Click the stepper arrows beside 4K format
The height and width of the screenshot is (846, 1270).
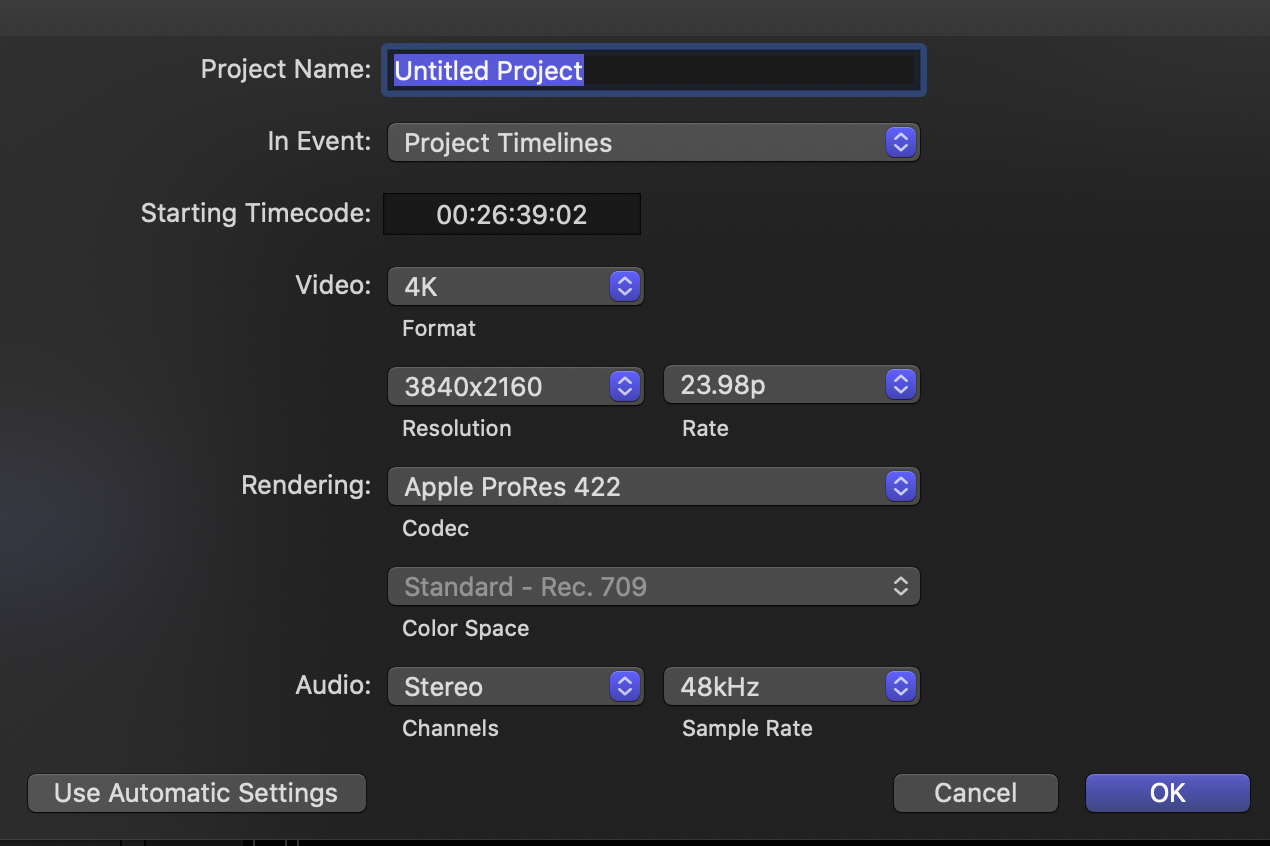pyautogui.click(x=625, y=287)
